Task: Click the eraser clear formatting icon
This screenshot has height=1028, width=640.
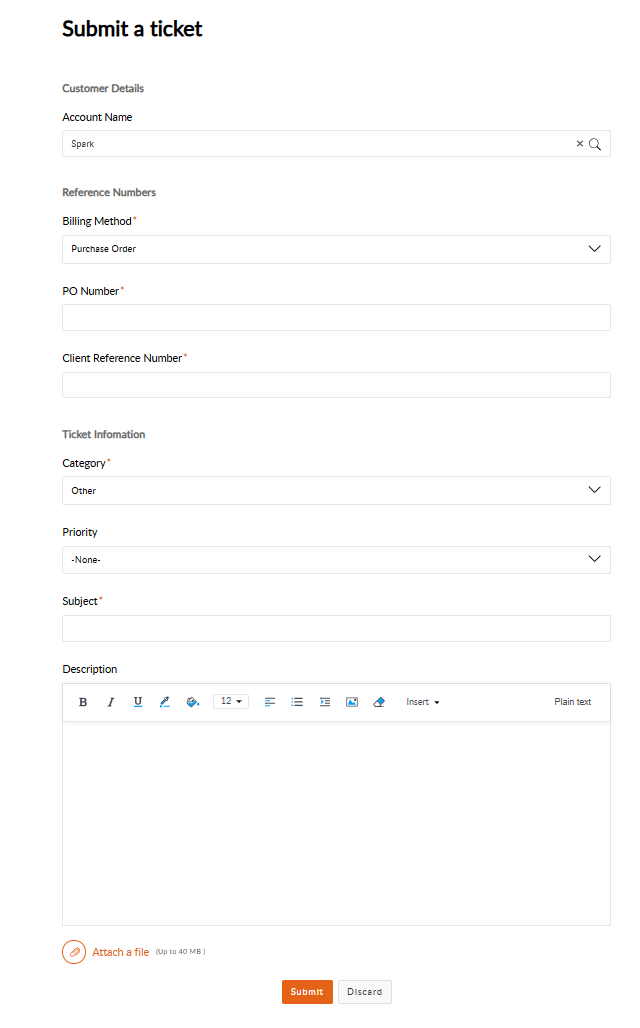Action: pyautogui.click(x=379, y=702)
